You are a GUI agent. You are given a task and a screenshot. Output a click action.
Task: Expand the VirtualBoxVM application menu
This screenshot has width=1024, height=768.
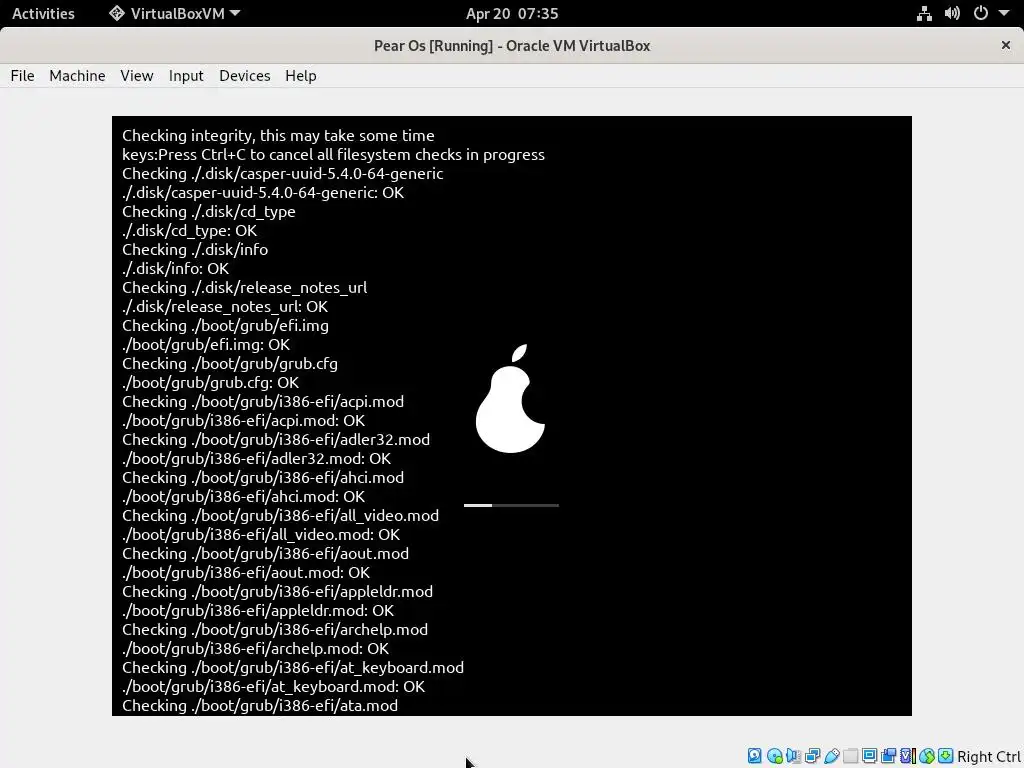tap(174, 14)
